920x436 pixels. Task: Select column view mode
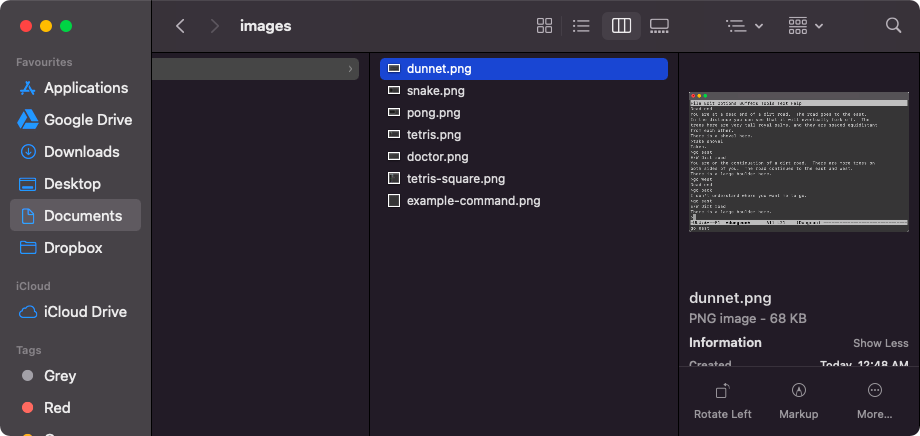621,26
